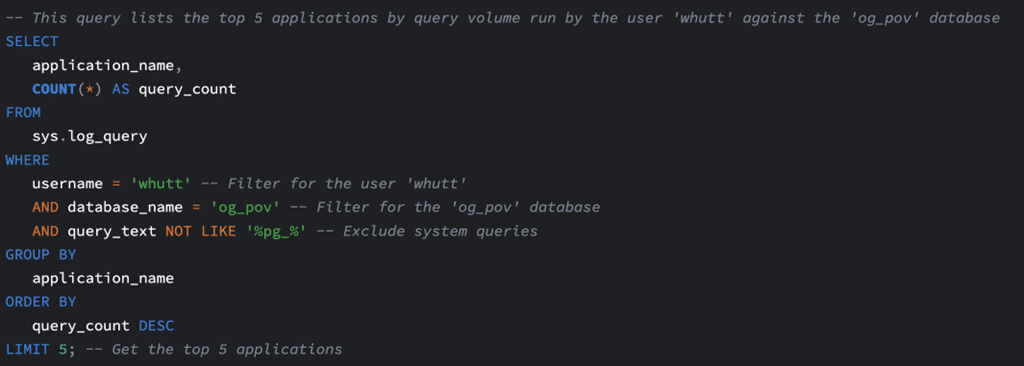Click the LIMIT keyword
The width and height of the screenshot is (1024, 366).
pyautogui.click(x=27, y=349)
